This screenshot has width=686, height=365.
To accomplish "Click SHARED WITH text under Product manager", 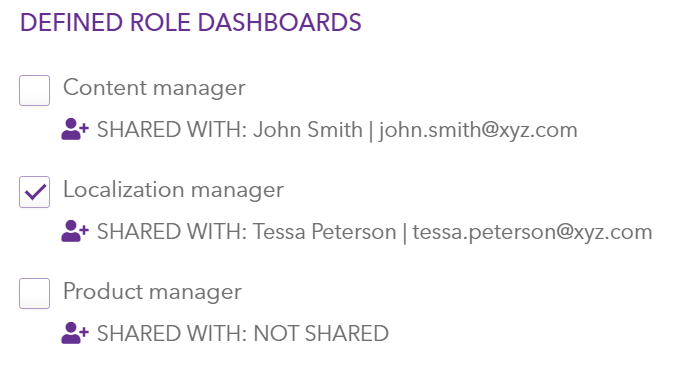I will tap(172, 333).
